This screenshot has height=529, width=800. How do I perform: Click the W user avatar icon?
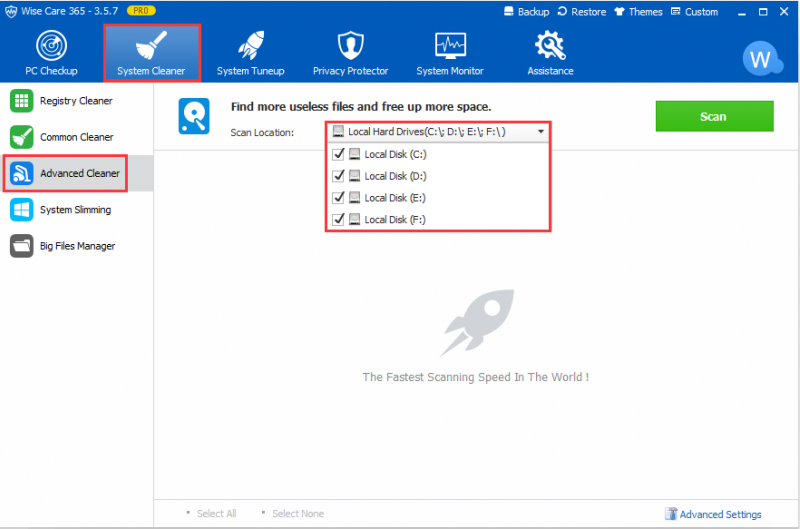(x=762, y=58)
